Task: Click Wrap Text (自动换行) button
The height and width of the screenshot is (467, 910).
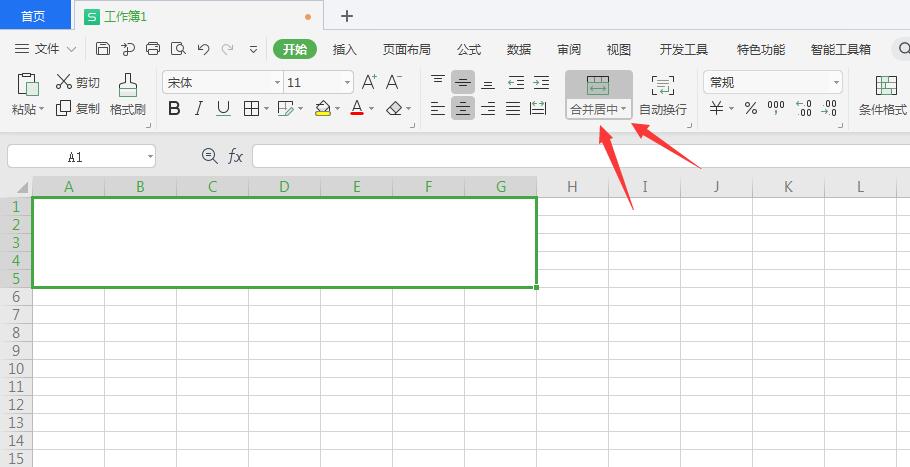Action: [x=663, y=95]
